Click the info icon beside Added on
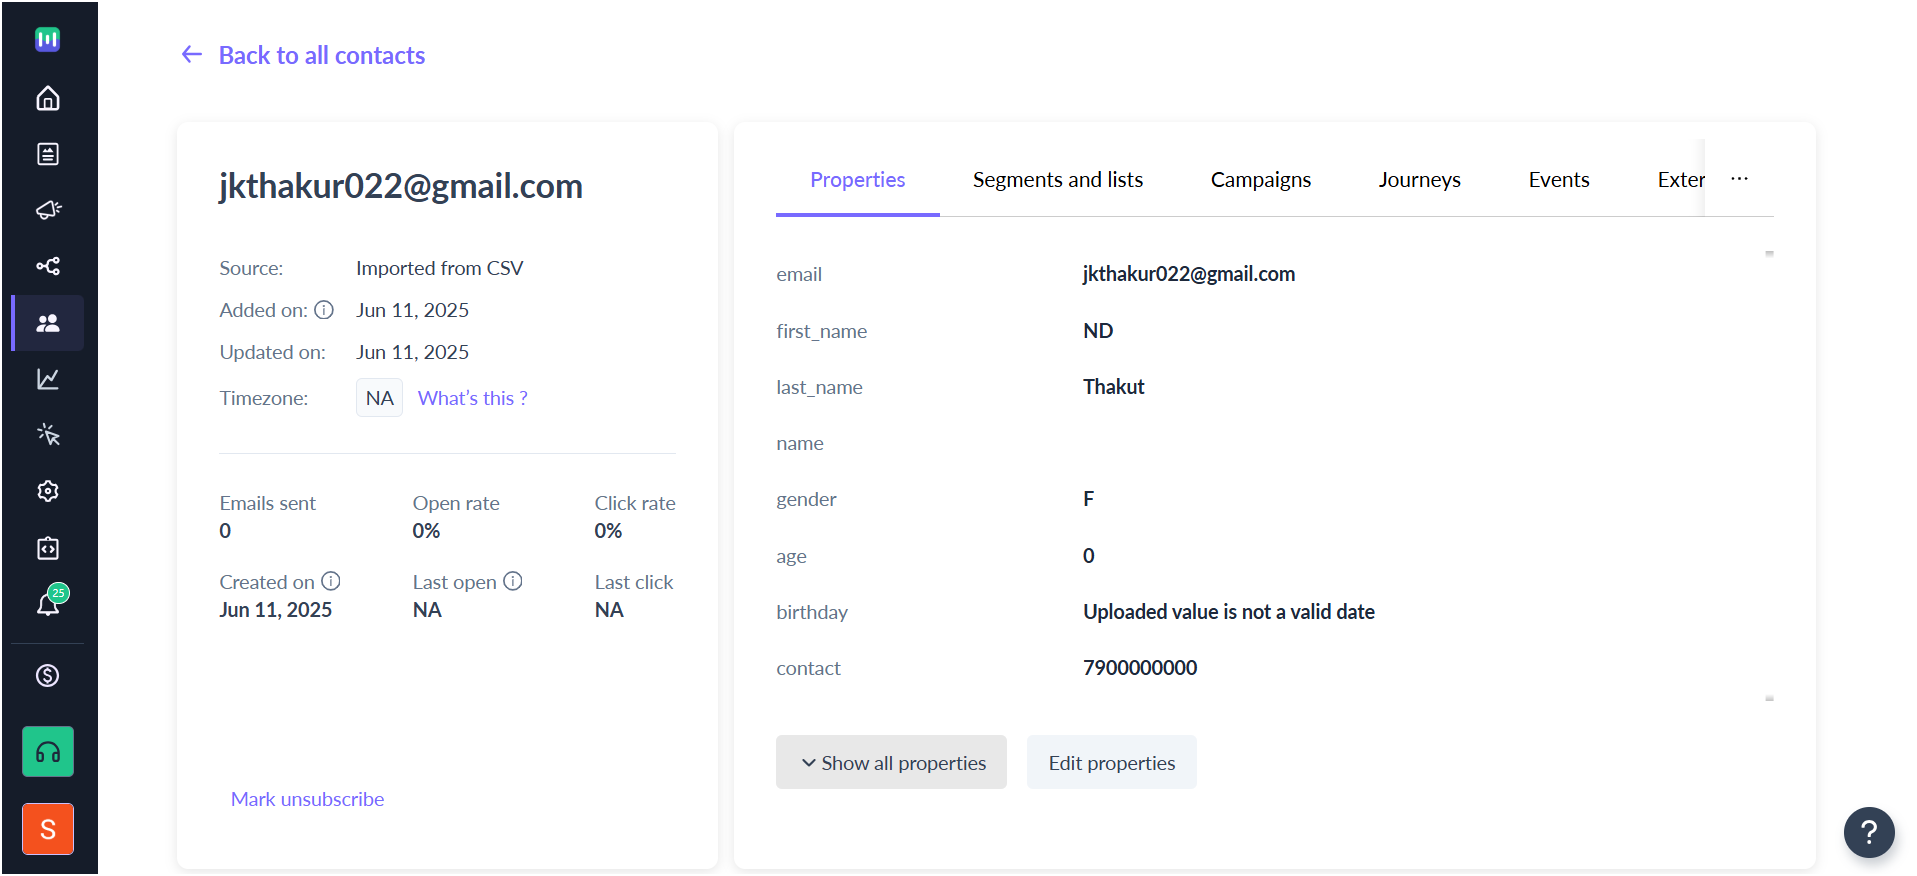 point(324,310)
